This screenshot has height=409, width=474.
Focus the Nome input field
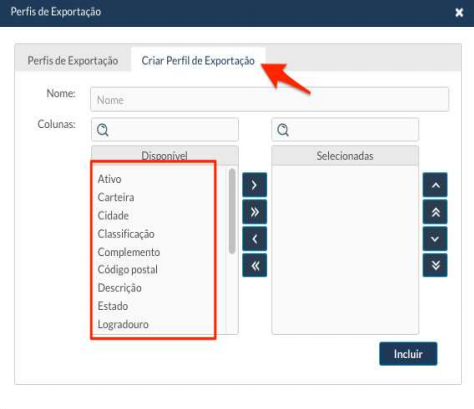(x=269, y=100)
